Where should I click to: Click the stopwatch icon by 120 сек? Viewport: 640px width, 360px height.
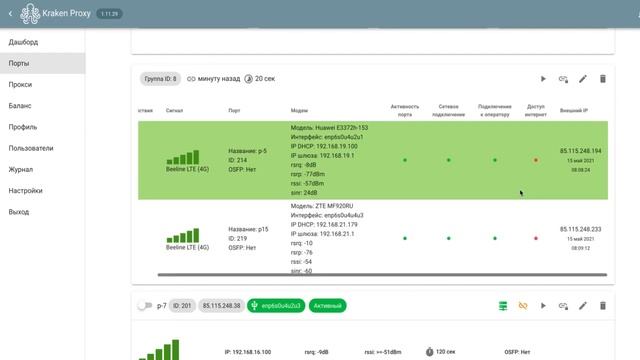(x=429, y=352)
